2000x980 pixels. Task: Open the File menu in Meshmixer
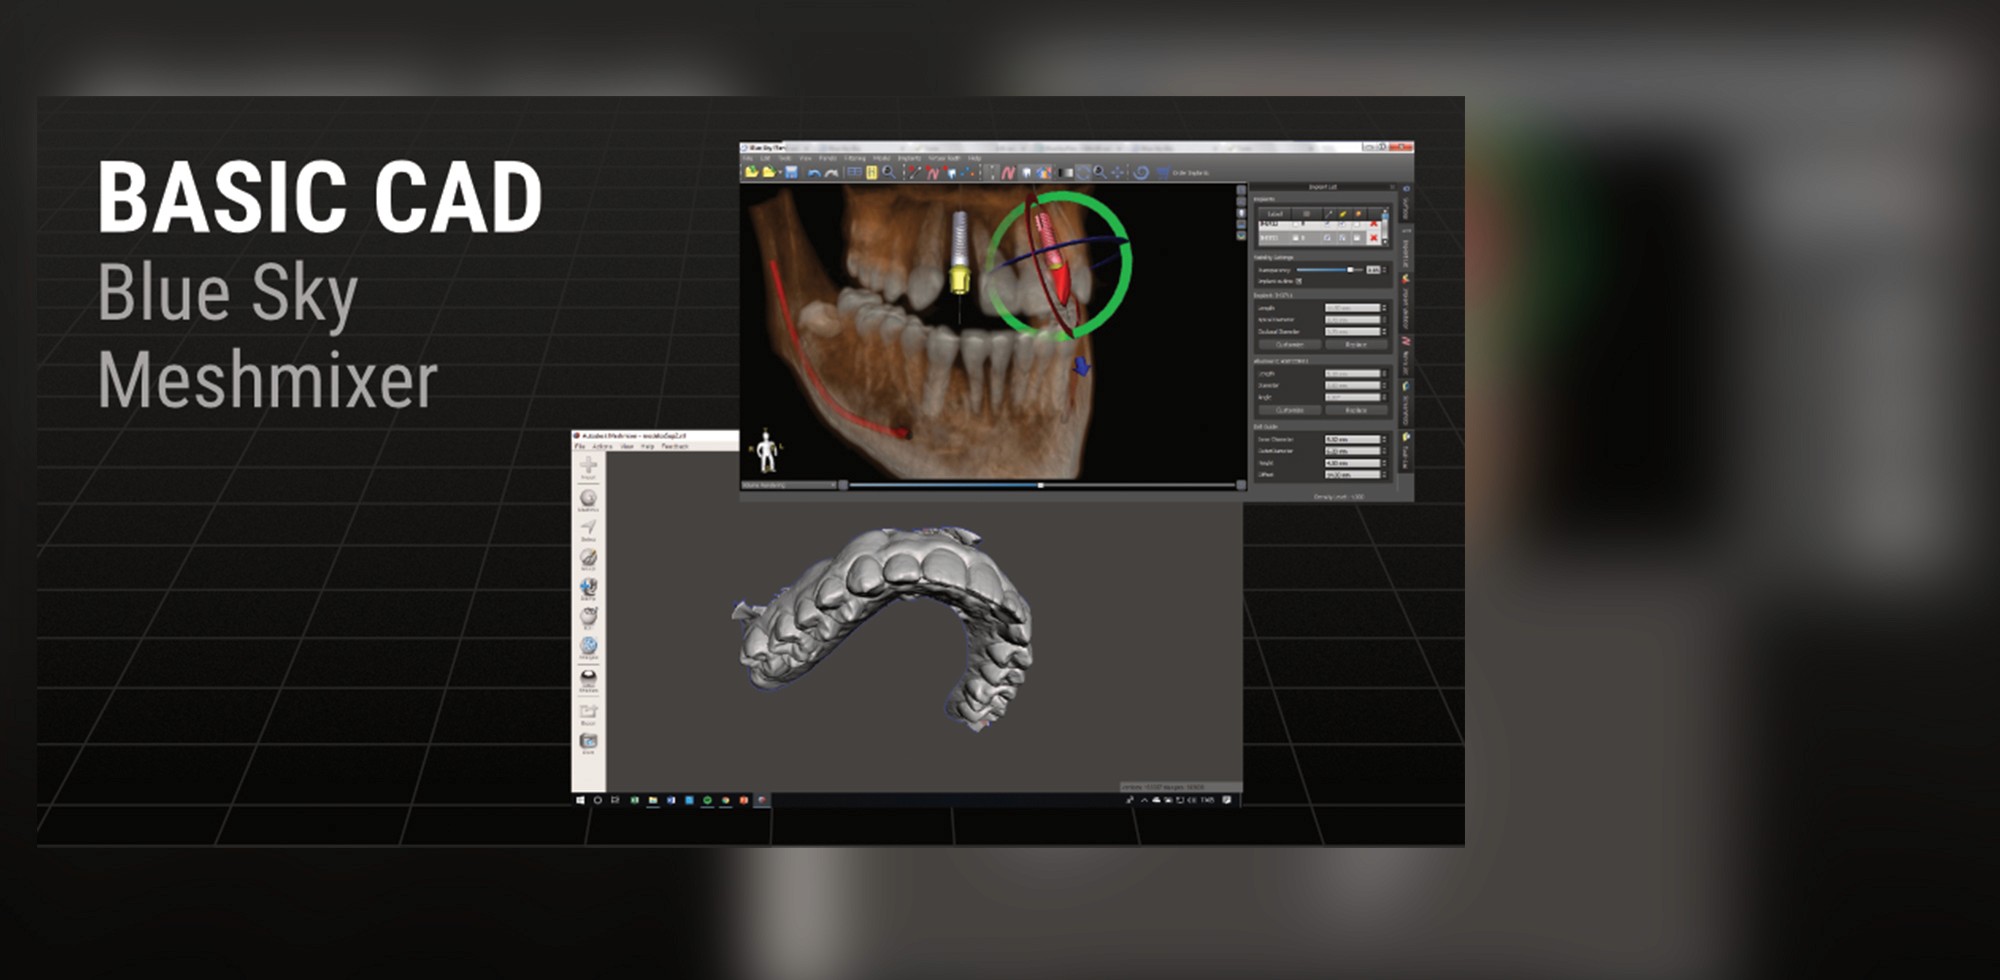coord(580,446)
